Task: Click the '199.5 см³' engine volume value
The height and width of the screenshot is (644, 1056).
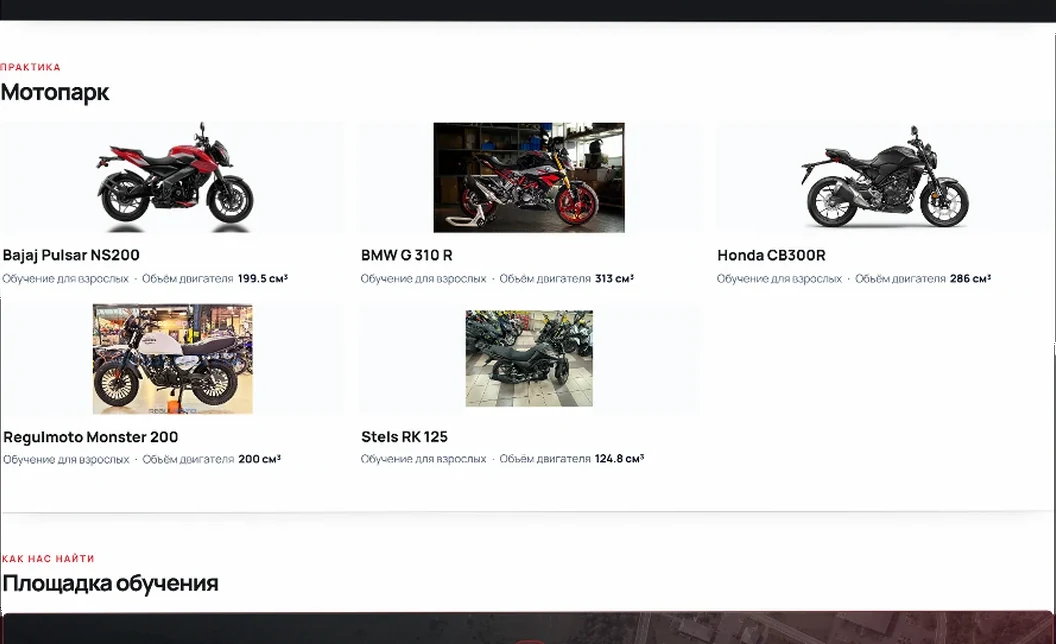Action: coord(263,278)
